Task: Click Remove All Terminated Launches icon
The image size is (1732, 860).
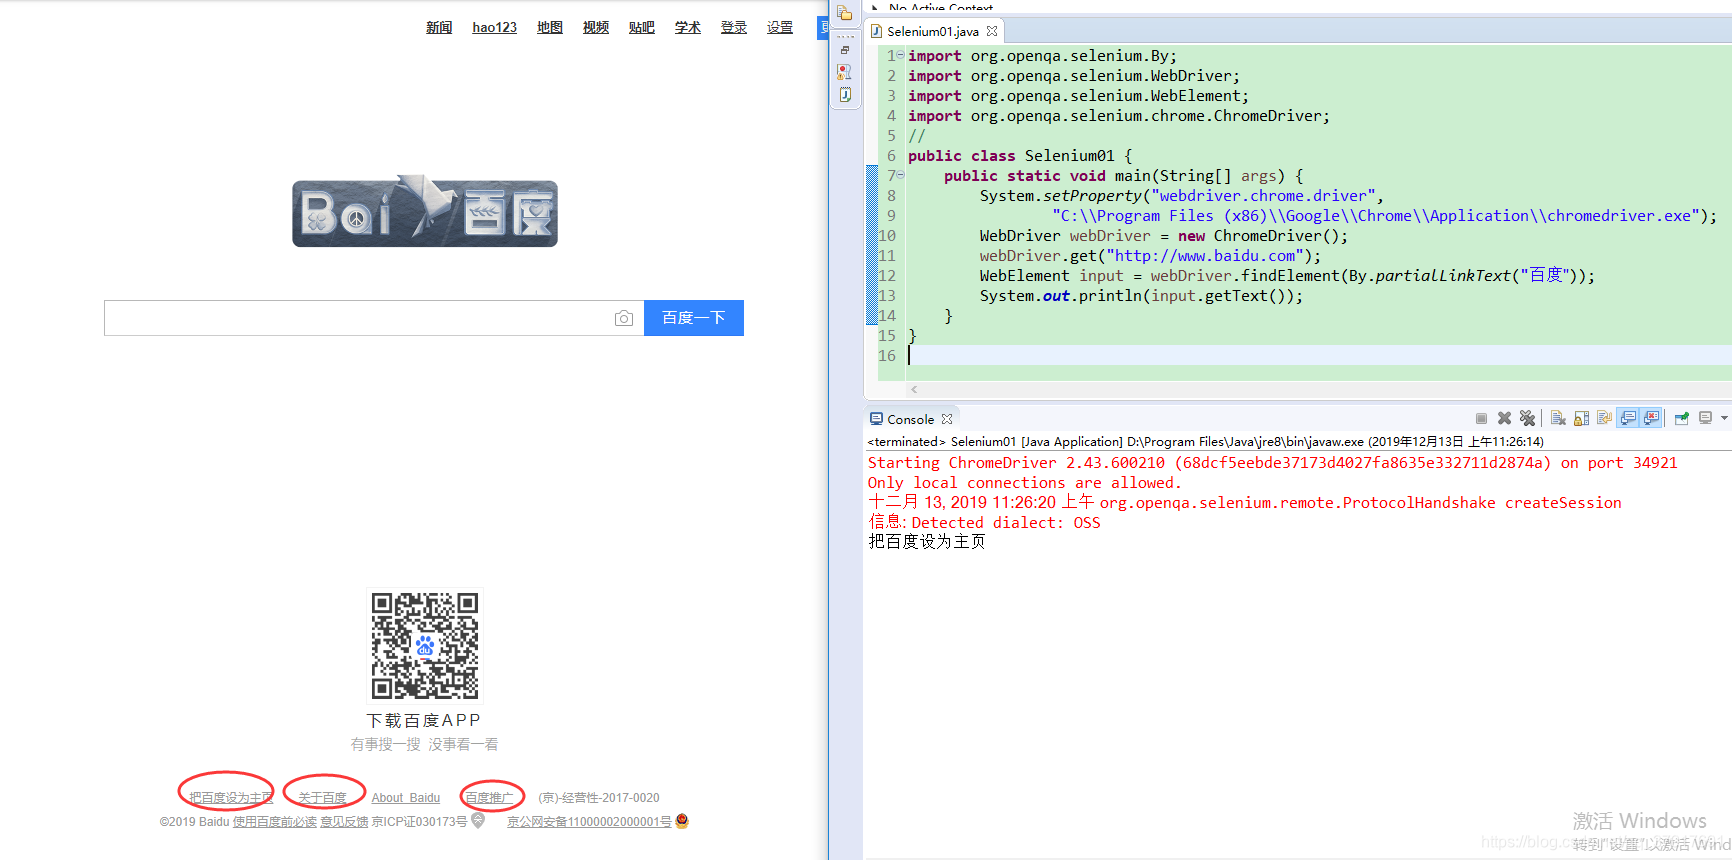Action: [x=1527, y=419]
